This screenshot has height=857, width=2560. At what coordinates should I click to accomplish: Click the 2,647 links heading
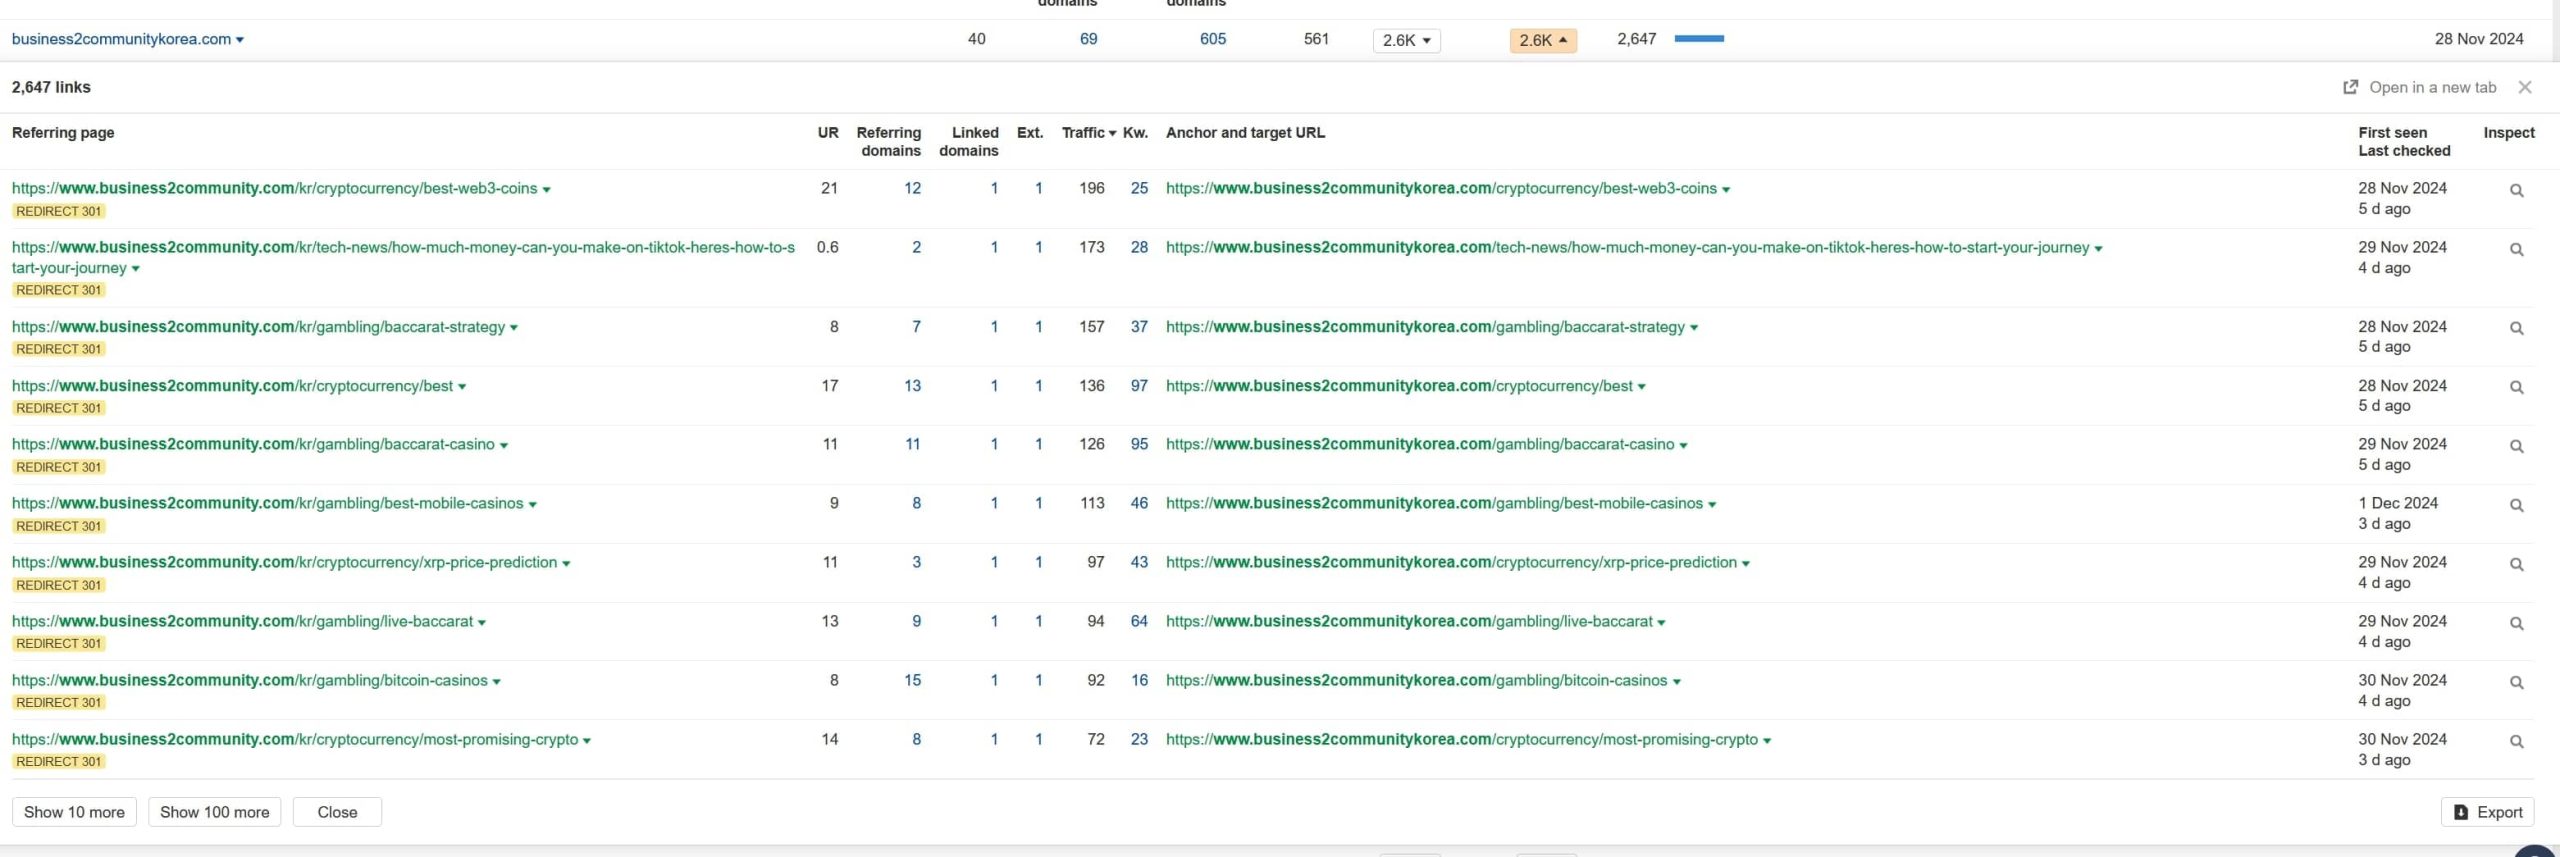point(51,87)
